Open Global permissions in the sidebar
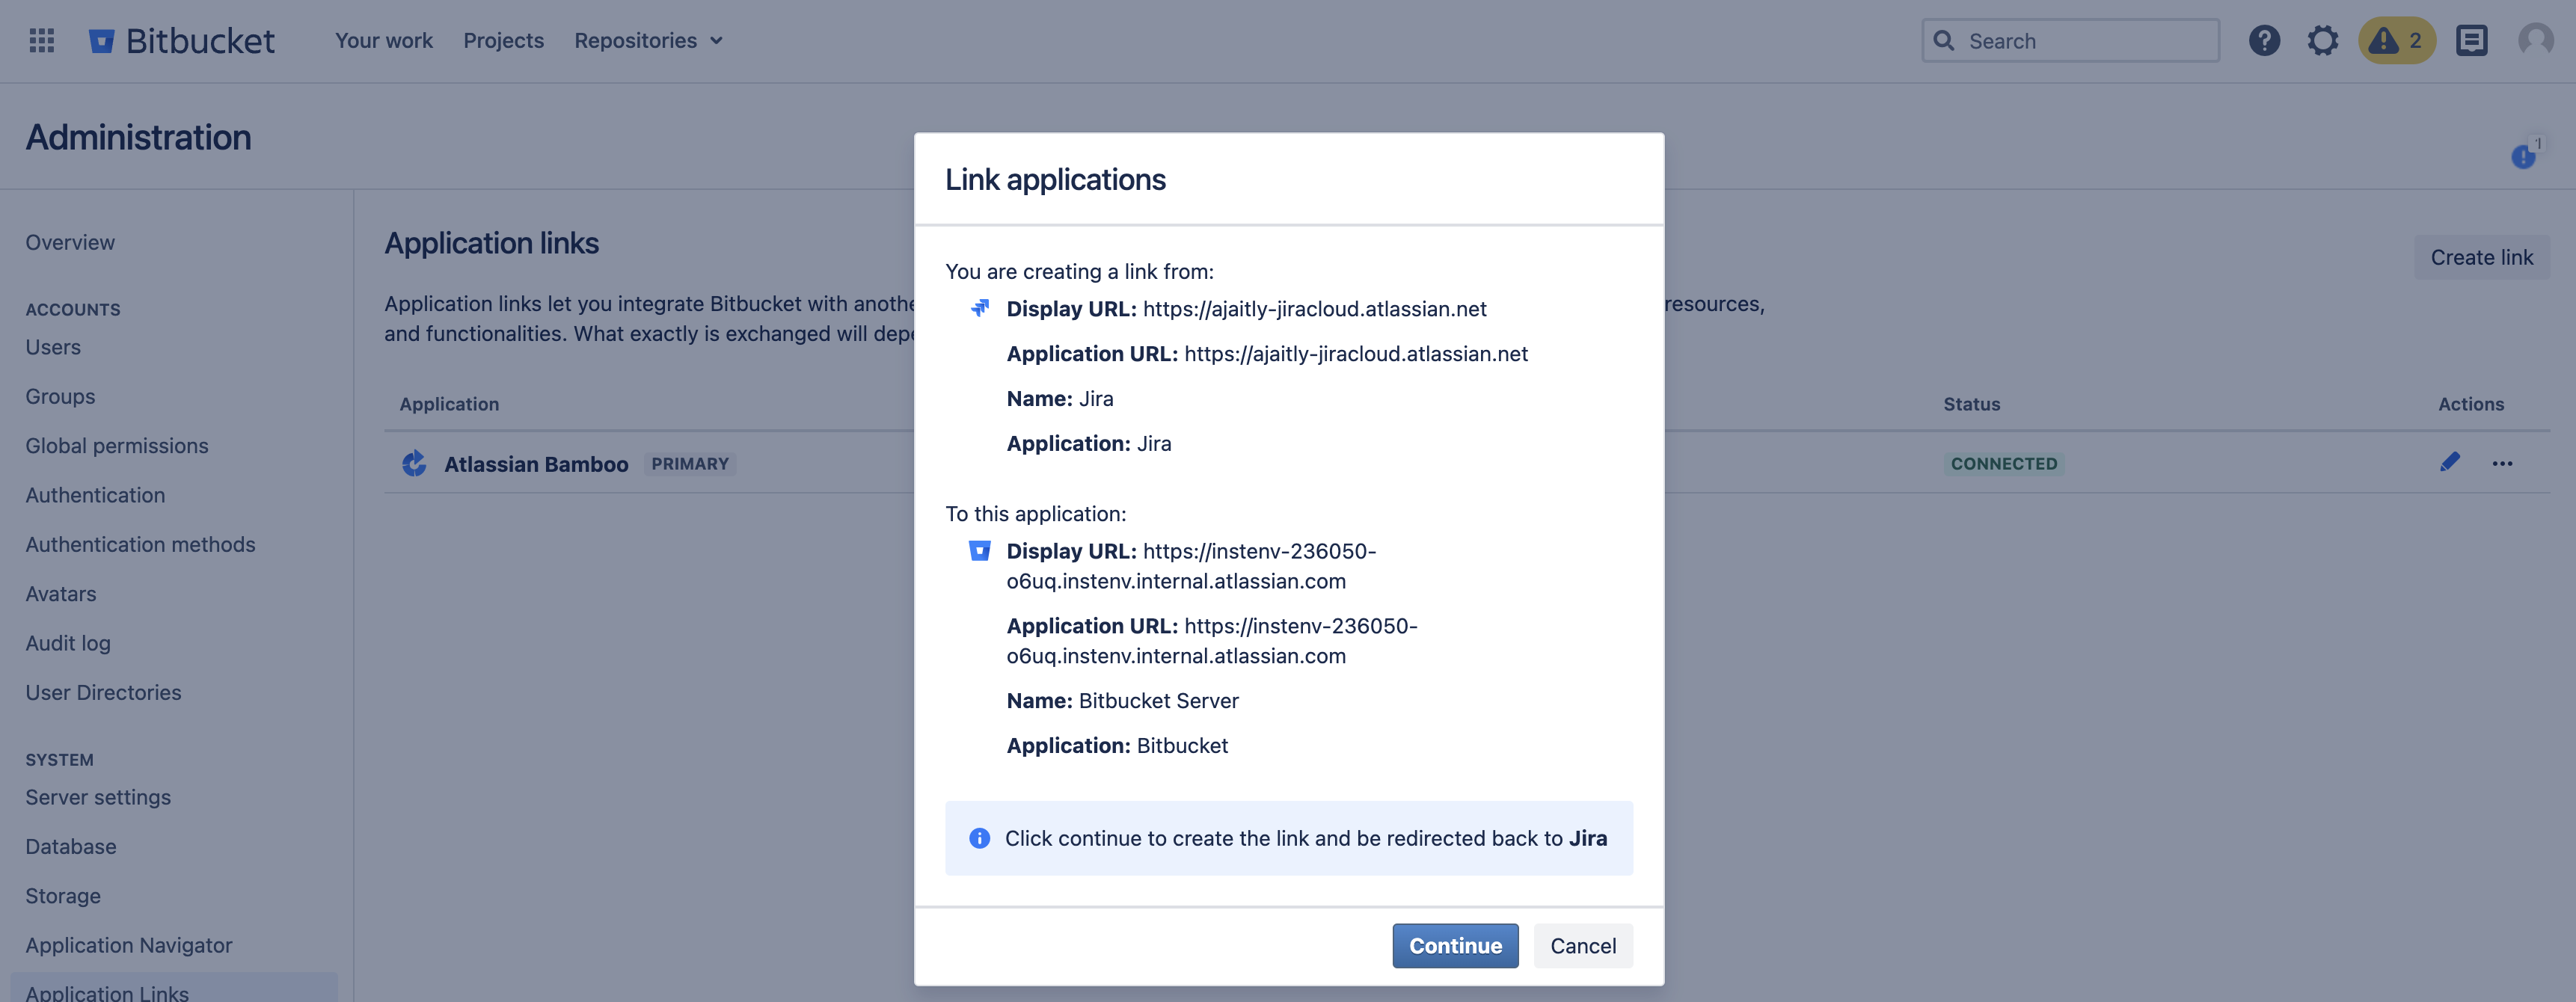Screen dimensions: 2576x1002 [117, 445]
